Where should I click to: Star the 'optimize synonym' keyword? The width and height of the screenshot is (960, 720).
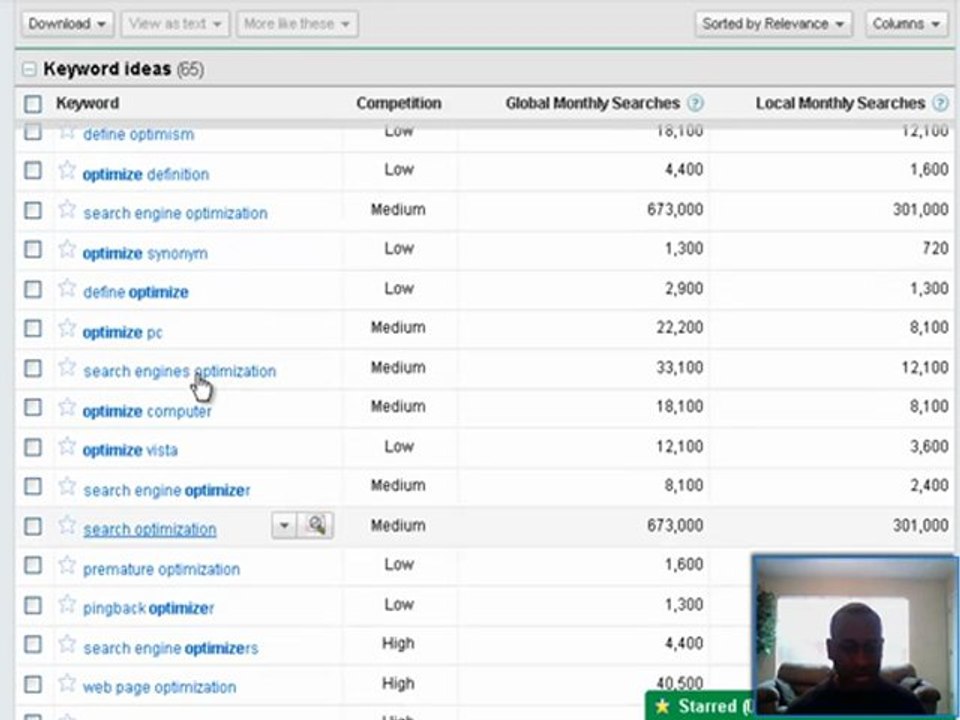click(x=67, y=249)
